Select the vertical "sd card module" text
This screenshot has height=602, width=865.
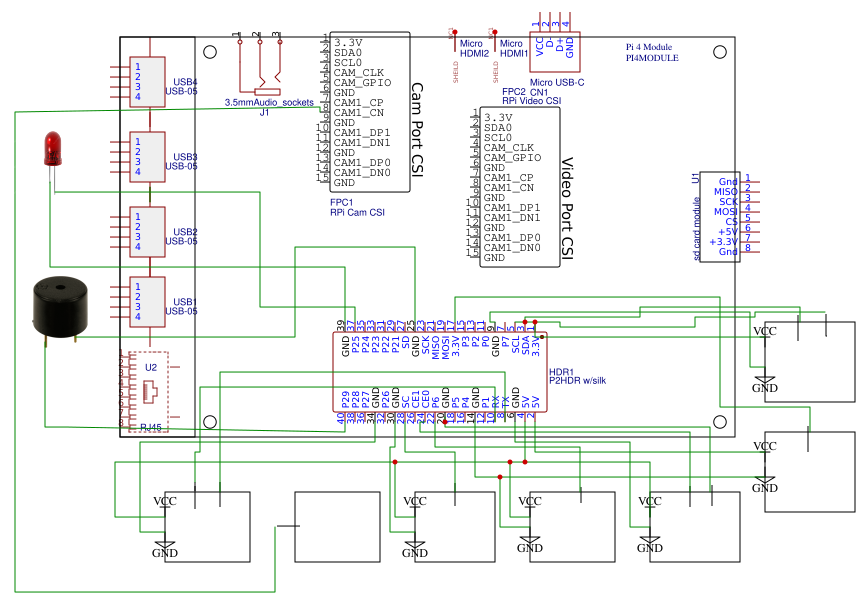pos(696,229)
